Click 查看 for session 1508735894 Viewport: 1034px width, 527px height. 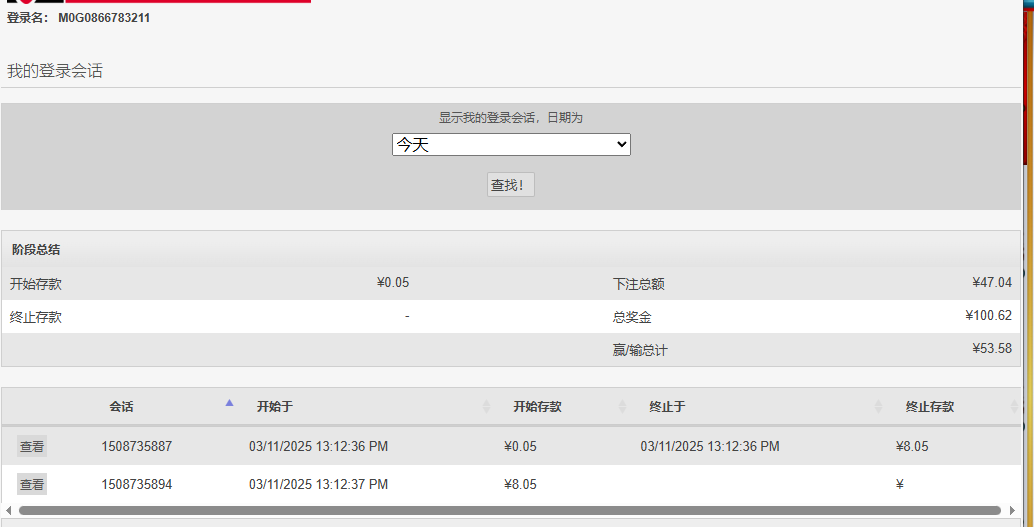click(x=32, y=485)
